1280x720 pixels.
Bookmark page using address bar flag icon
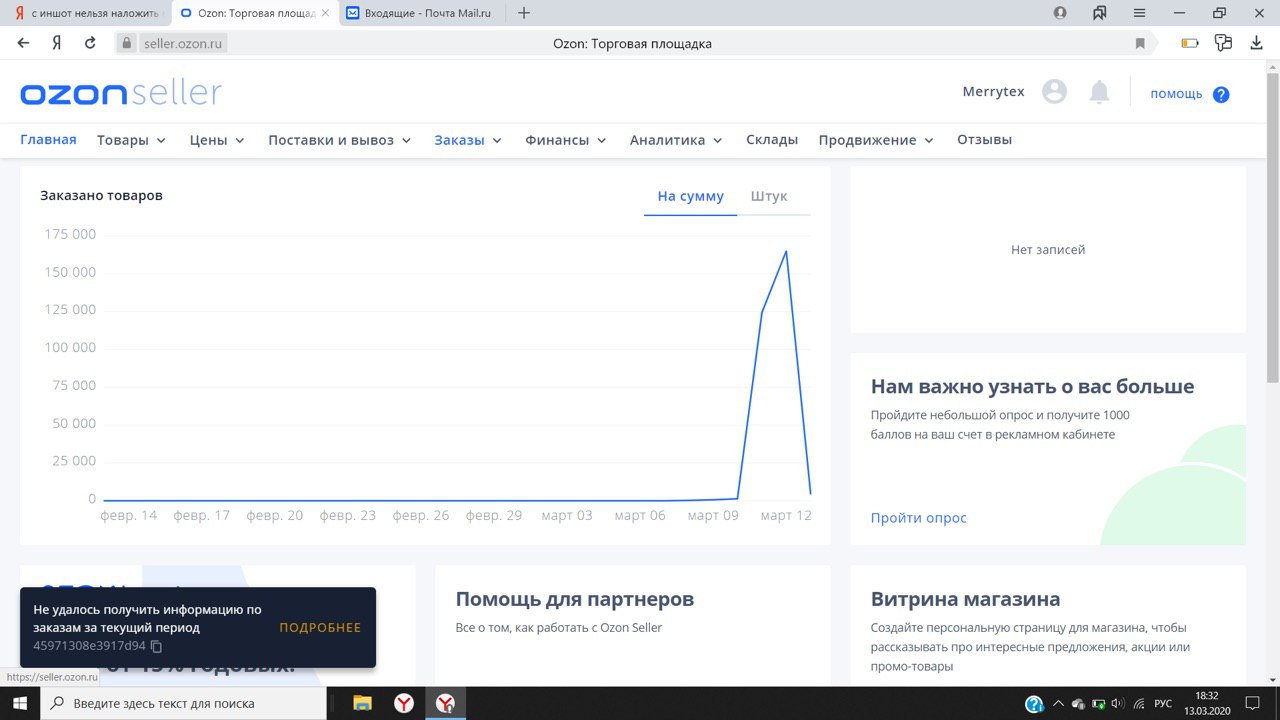click(x=1140, y=43)
